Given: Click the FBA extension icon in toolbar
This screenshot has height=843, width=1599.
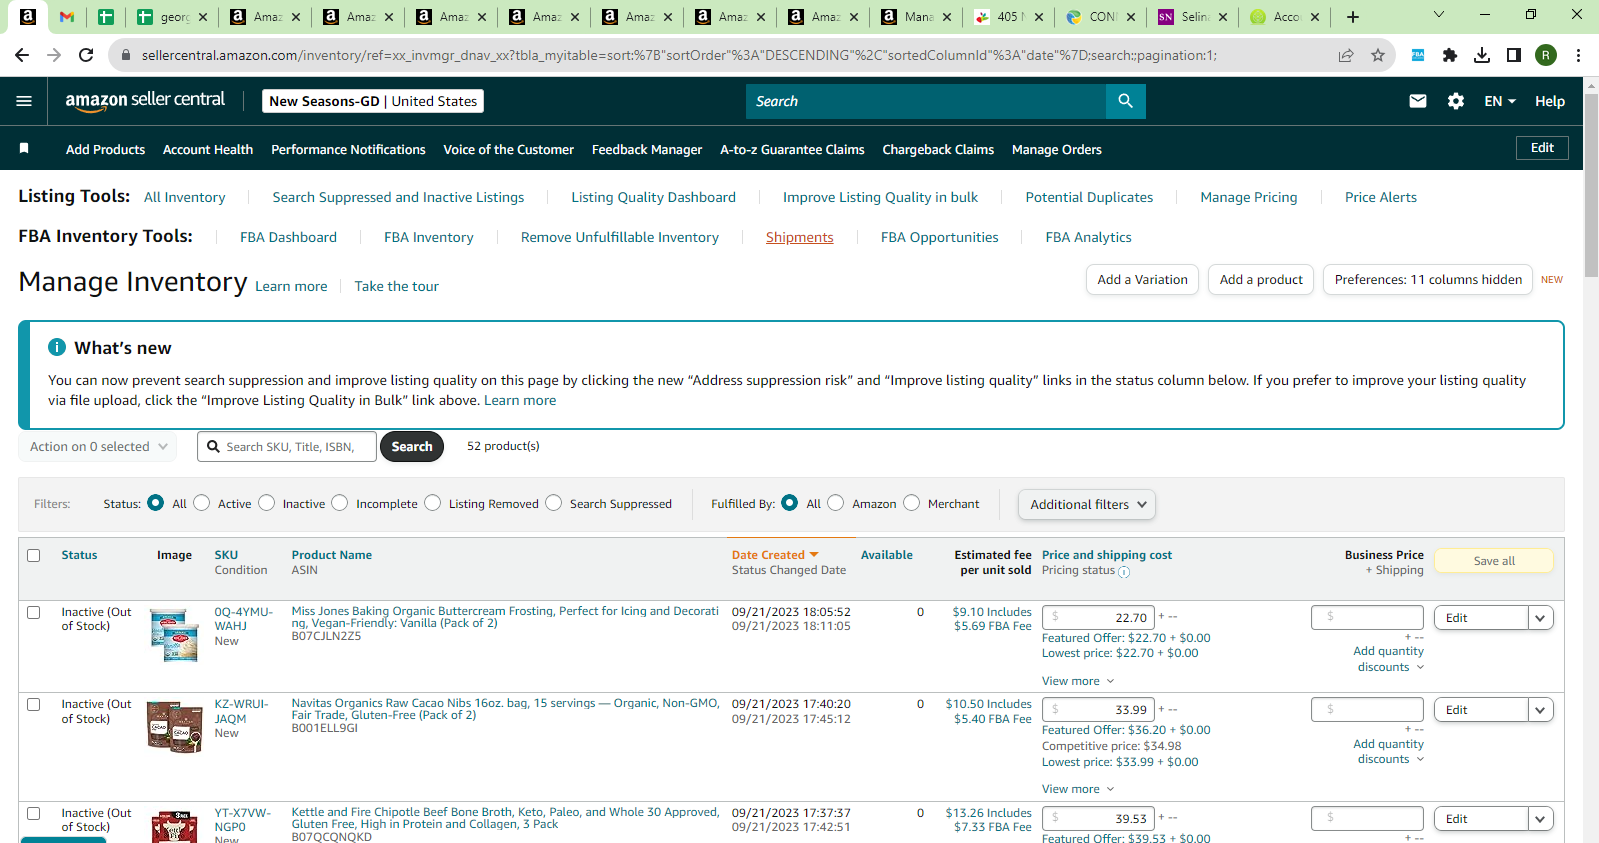Looking at the screenshot, I should tap(1418, 55).
